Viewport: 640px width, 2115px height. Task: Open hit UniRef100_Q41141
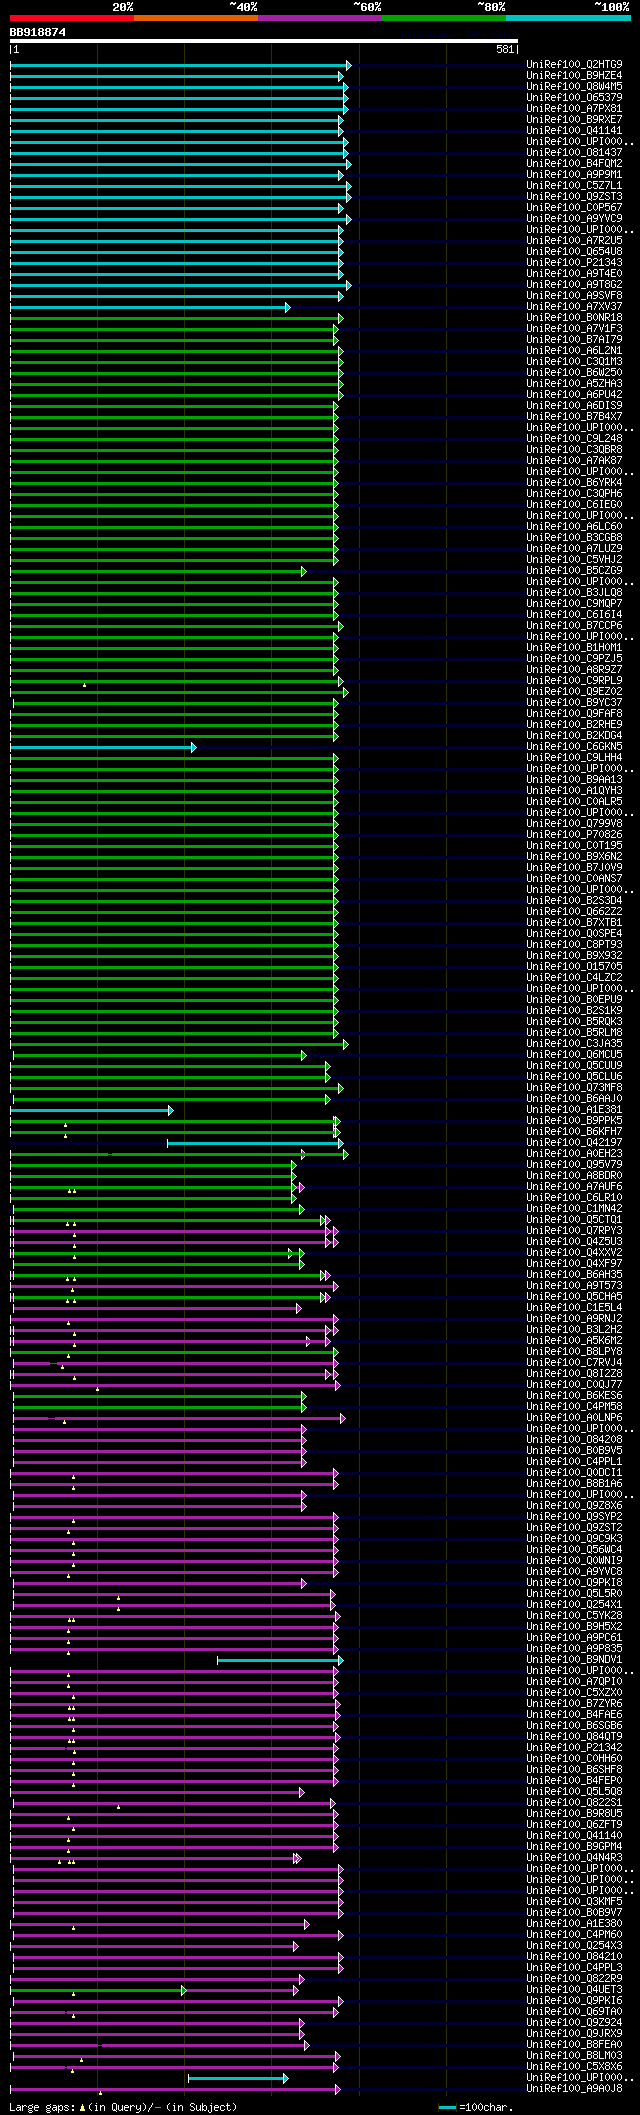tap(574, 130)
